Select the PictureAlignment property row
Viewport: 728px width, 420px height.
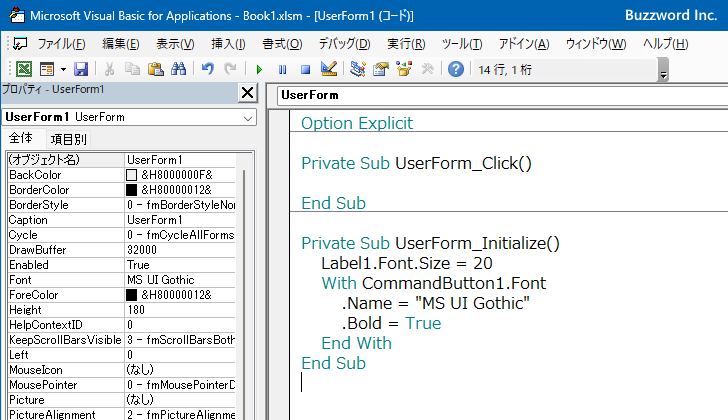point(122,414)
